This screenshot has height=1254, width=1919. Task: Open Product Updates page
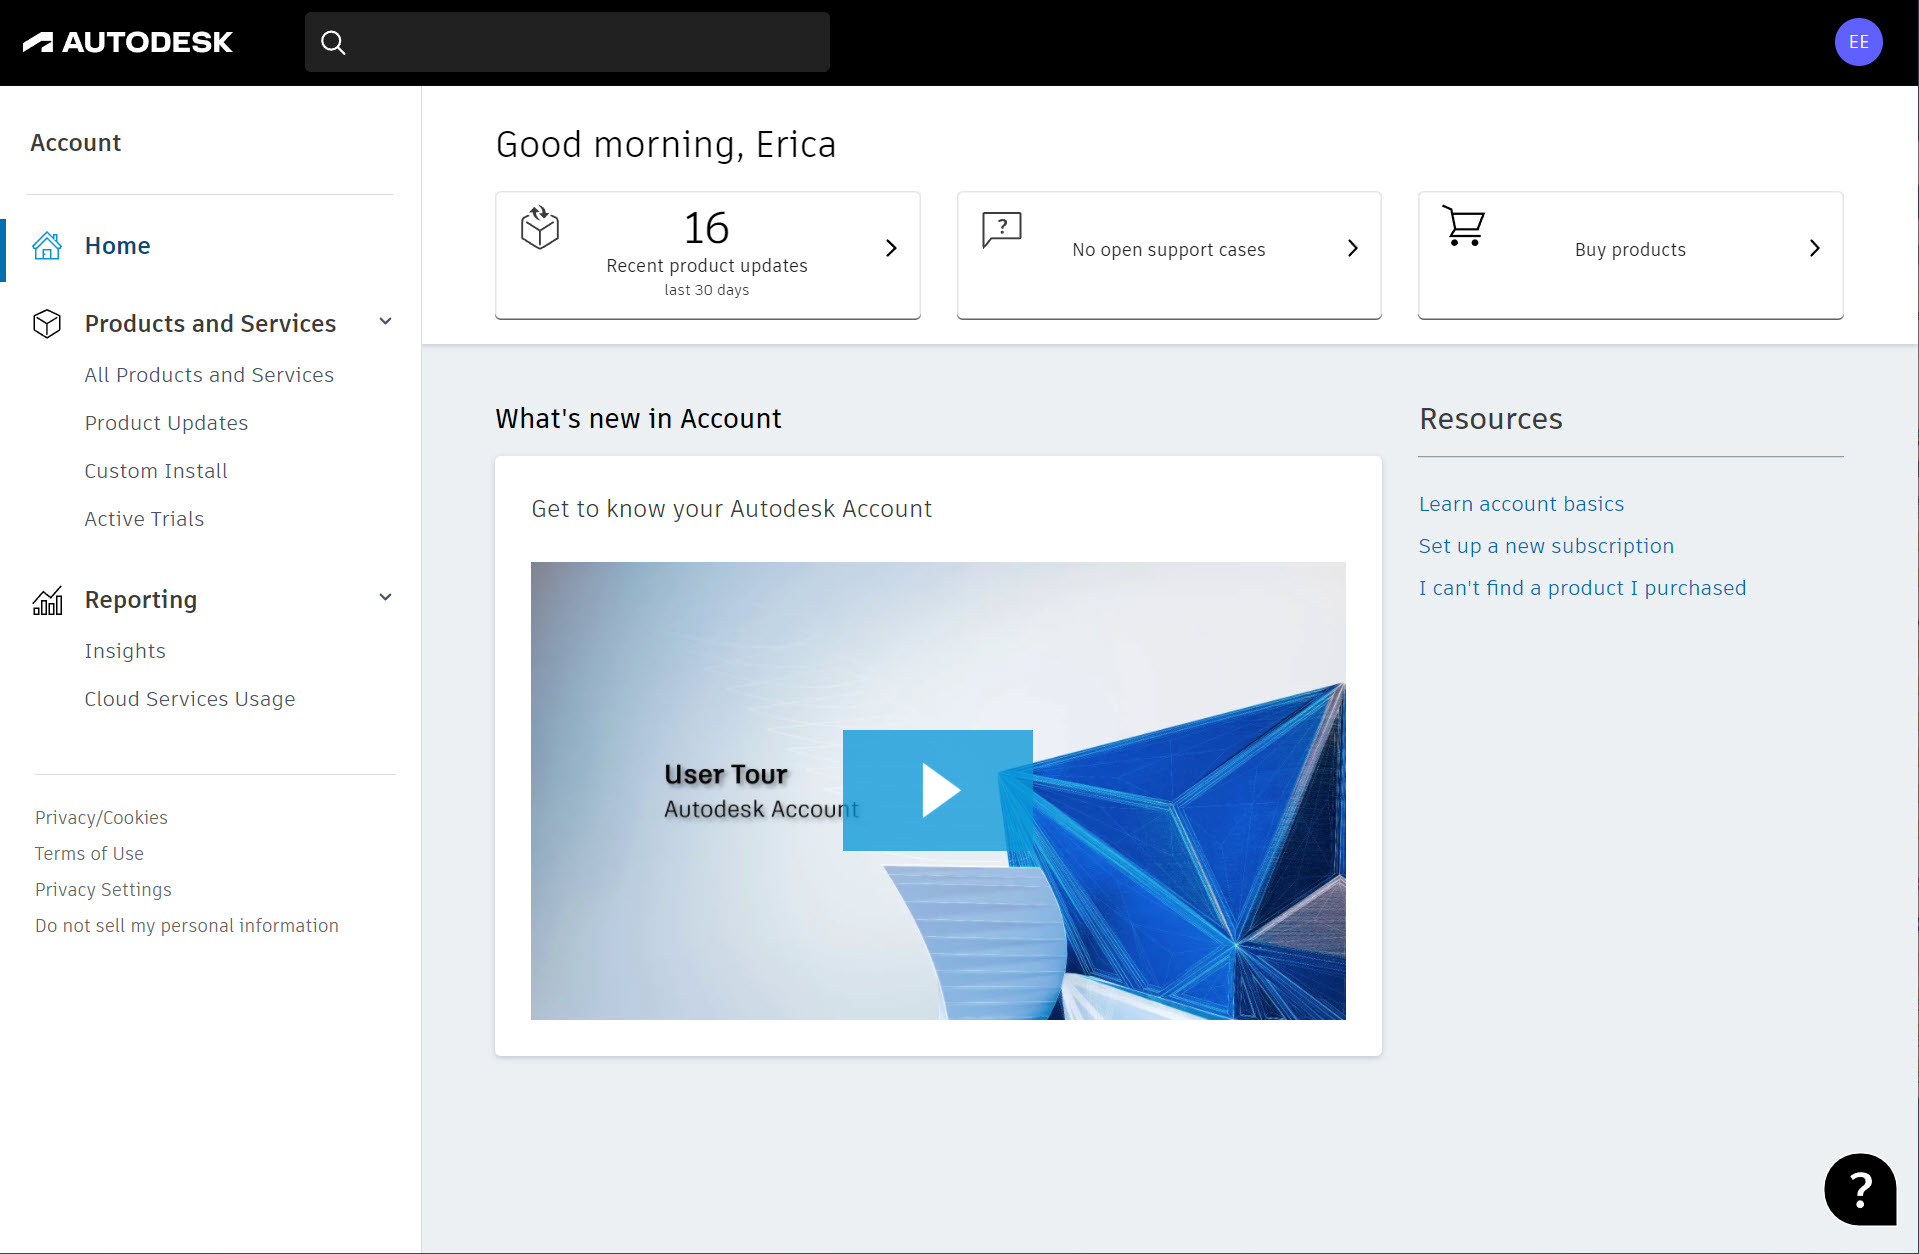(166, 423)
